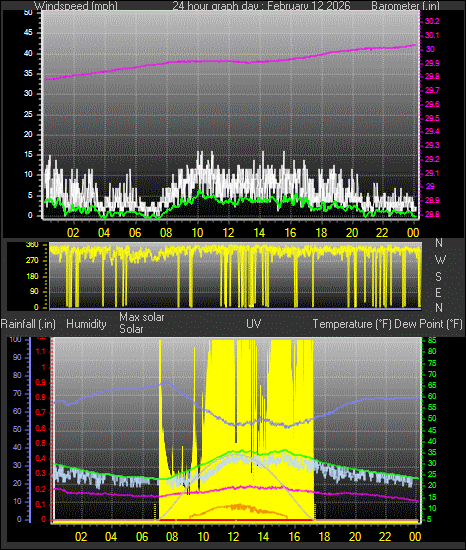Select the '24 hour graph day : February 12 2026' heading
This screenshot has width=466, height=550.
(261, 6)
